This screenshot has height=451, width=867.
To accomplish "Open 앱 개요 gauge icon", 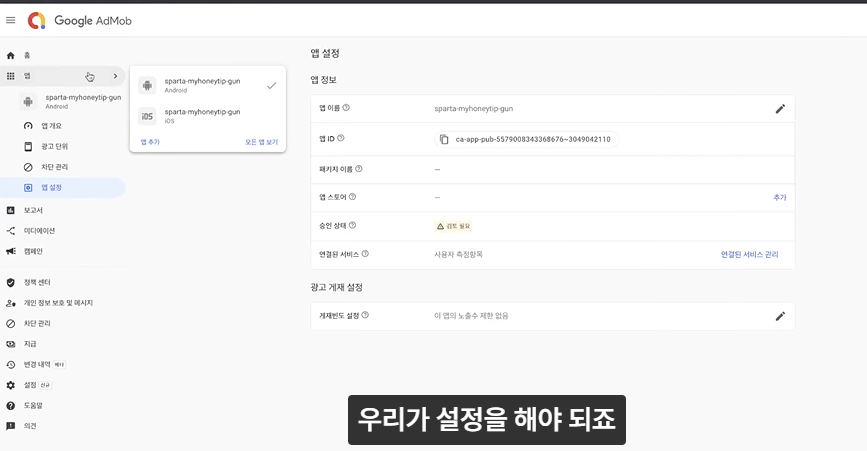I will 28,125.
